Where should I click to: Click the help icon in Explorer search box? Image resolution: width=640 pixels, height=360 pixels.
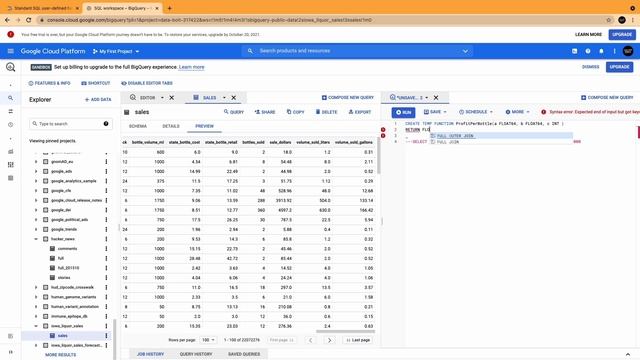point(106,124)
